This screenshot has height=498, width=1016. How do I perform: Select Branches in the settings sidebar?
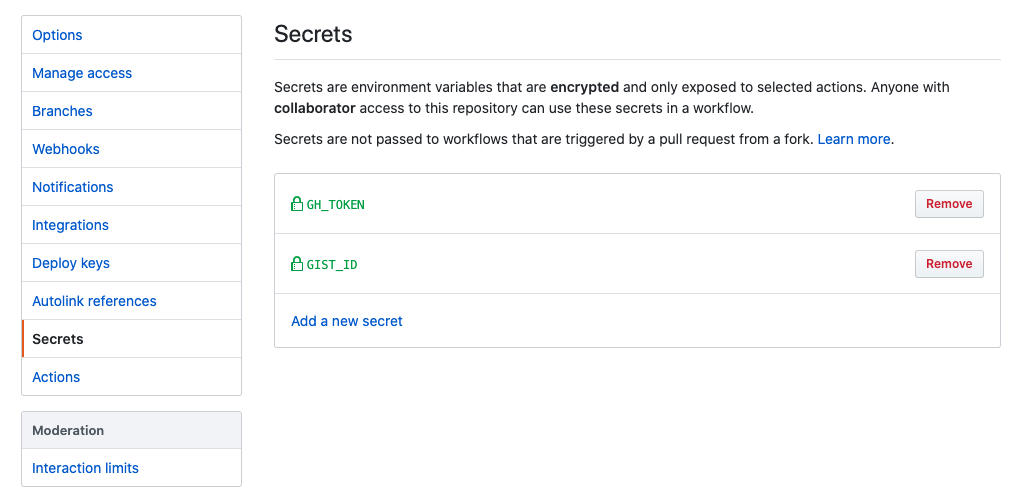pyautogui.click(x=62, y=111)
